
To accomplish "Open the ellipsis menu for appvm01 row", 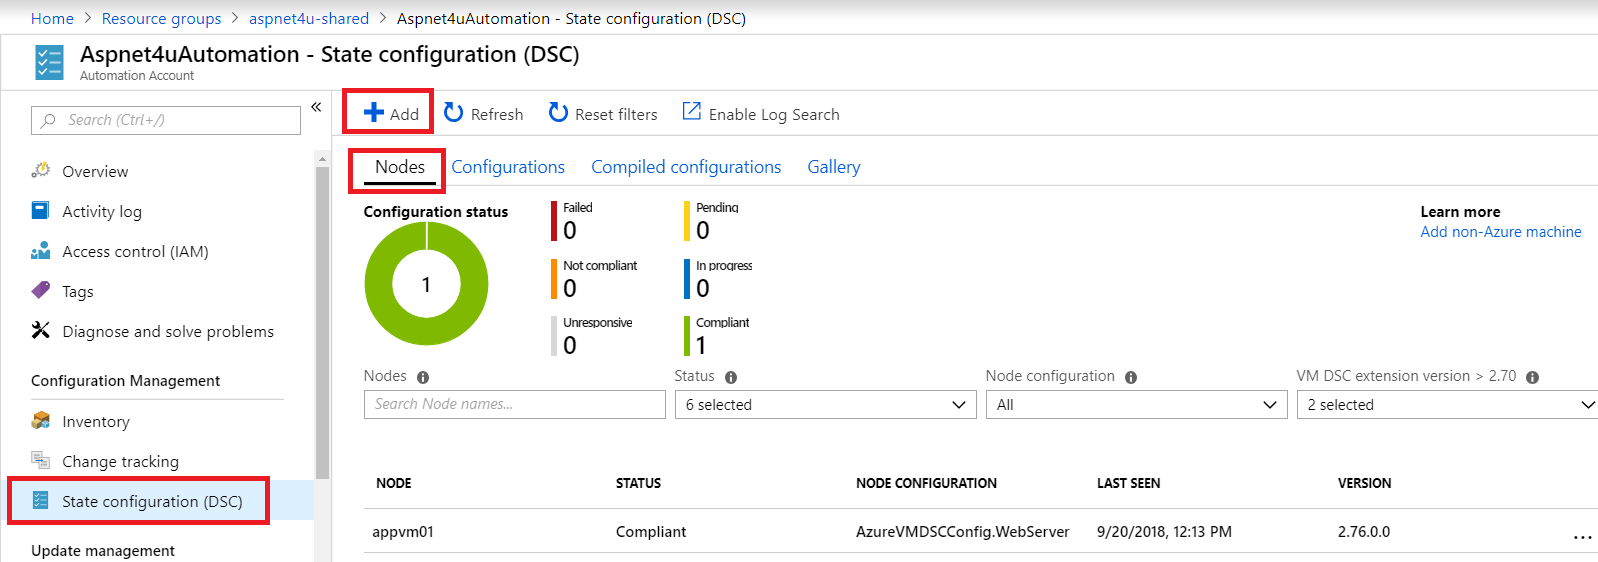I will click(1582, 537).
